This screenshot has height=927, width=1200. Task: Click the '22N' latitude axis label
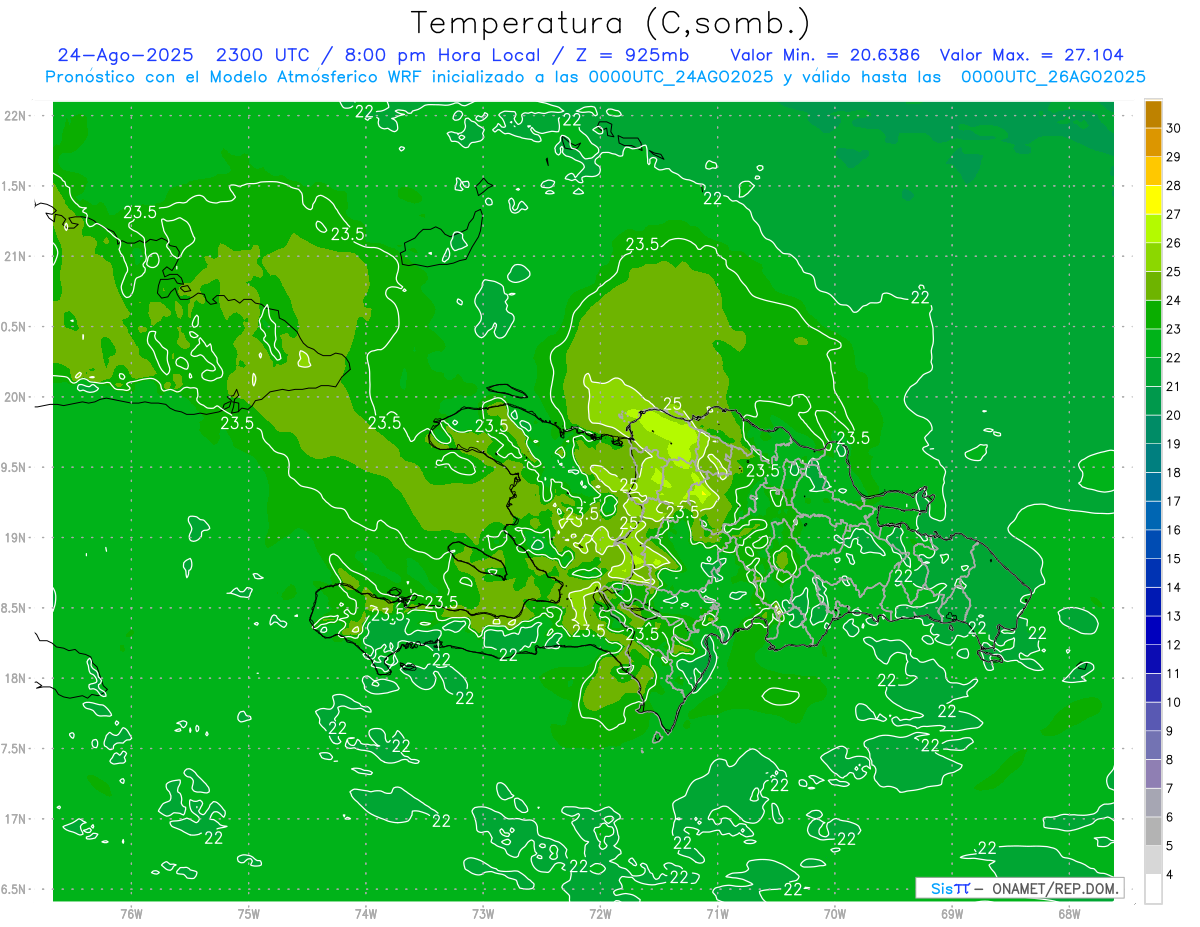(x=15, y=116)
